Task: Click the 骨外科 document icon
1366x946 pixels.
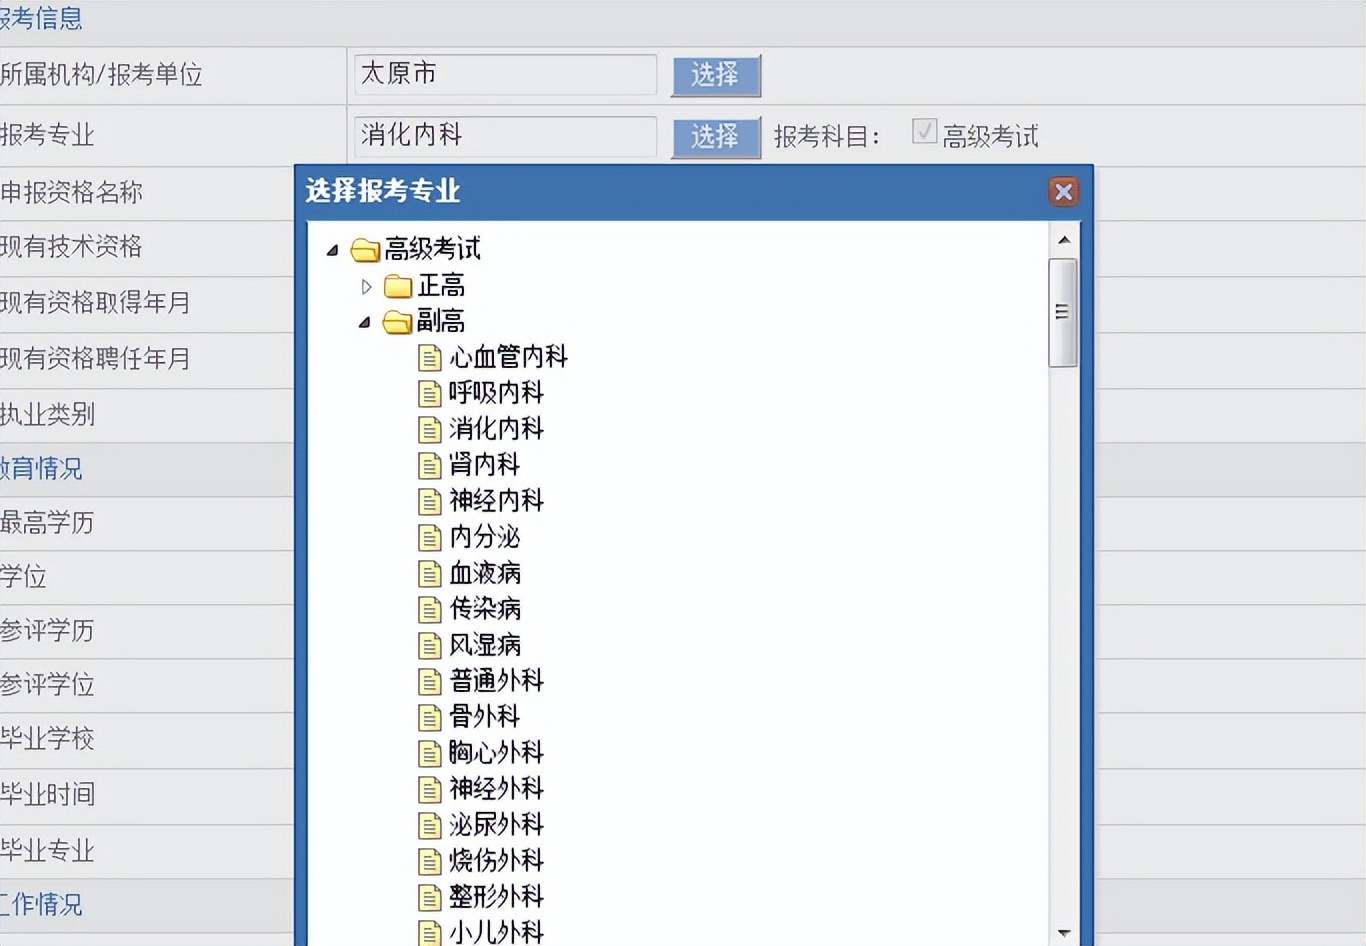Action: pos(429,717)
